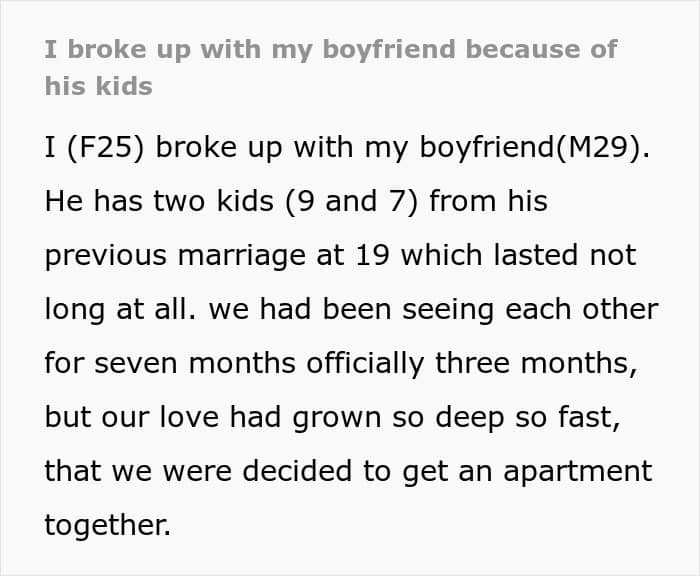The image size is (700, 576).
Task: Click the post title about boyfriend's kids
Action: pyautogui.click(x=331, y=68)
